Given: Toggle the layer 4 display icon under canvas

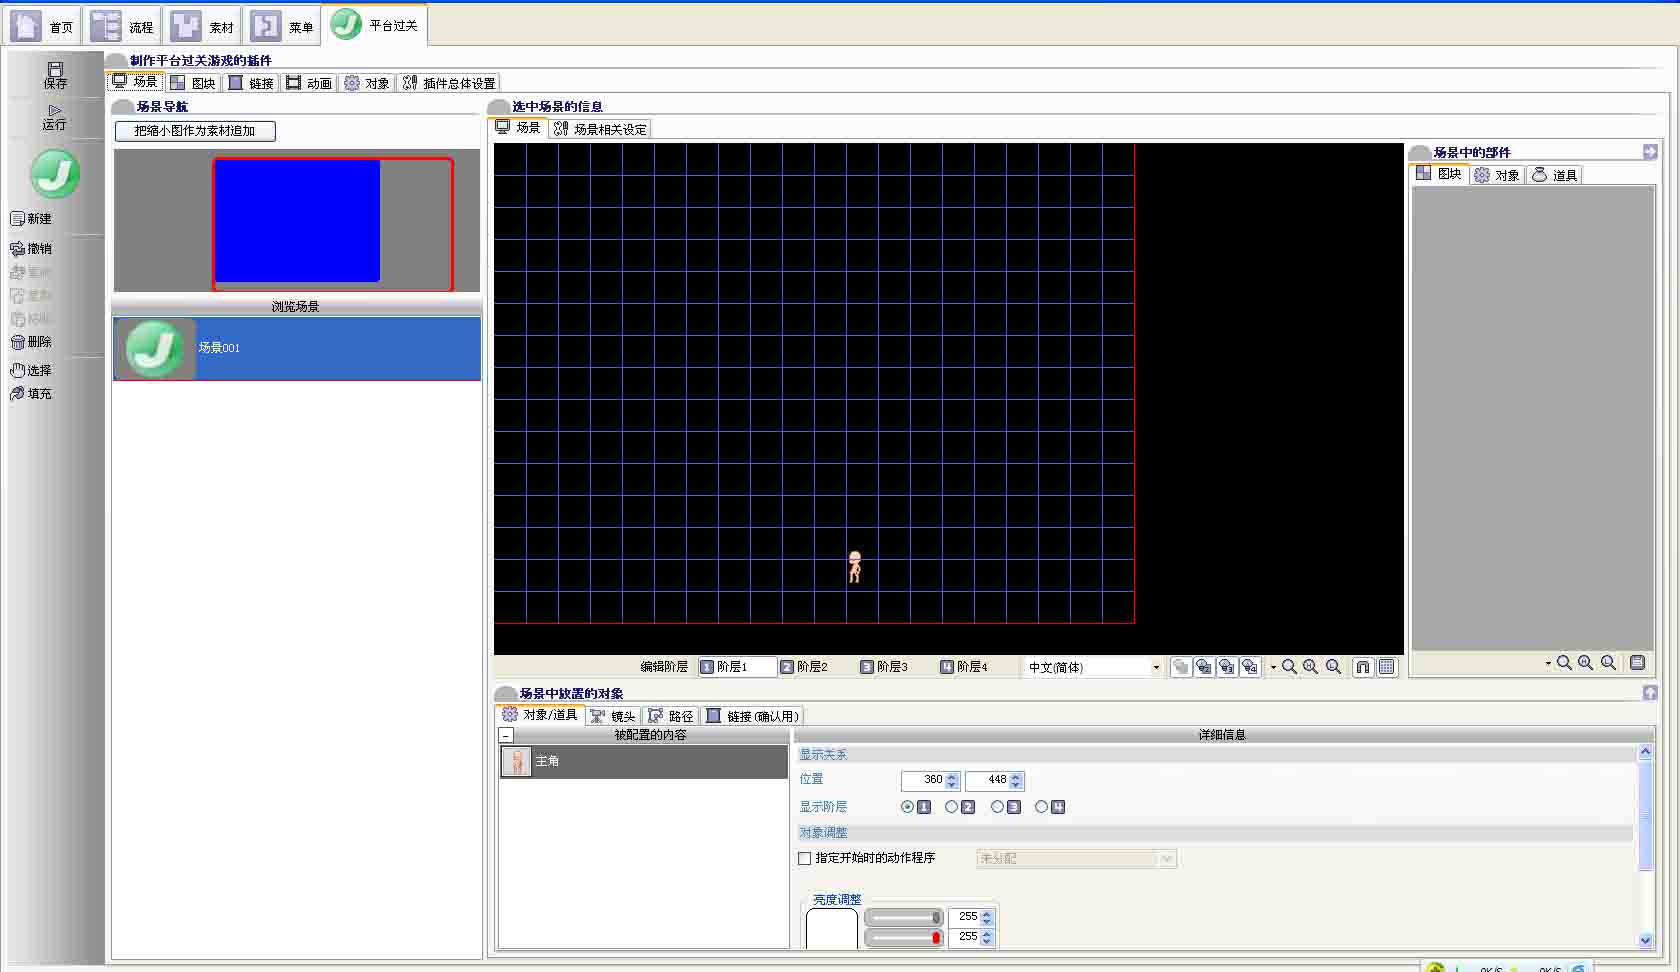Looking at the screenshot, I should pos(1250,667).
